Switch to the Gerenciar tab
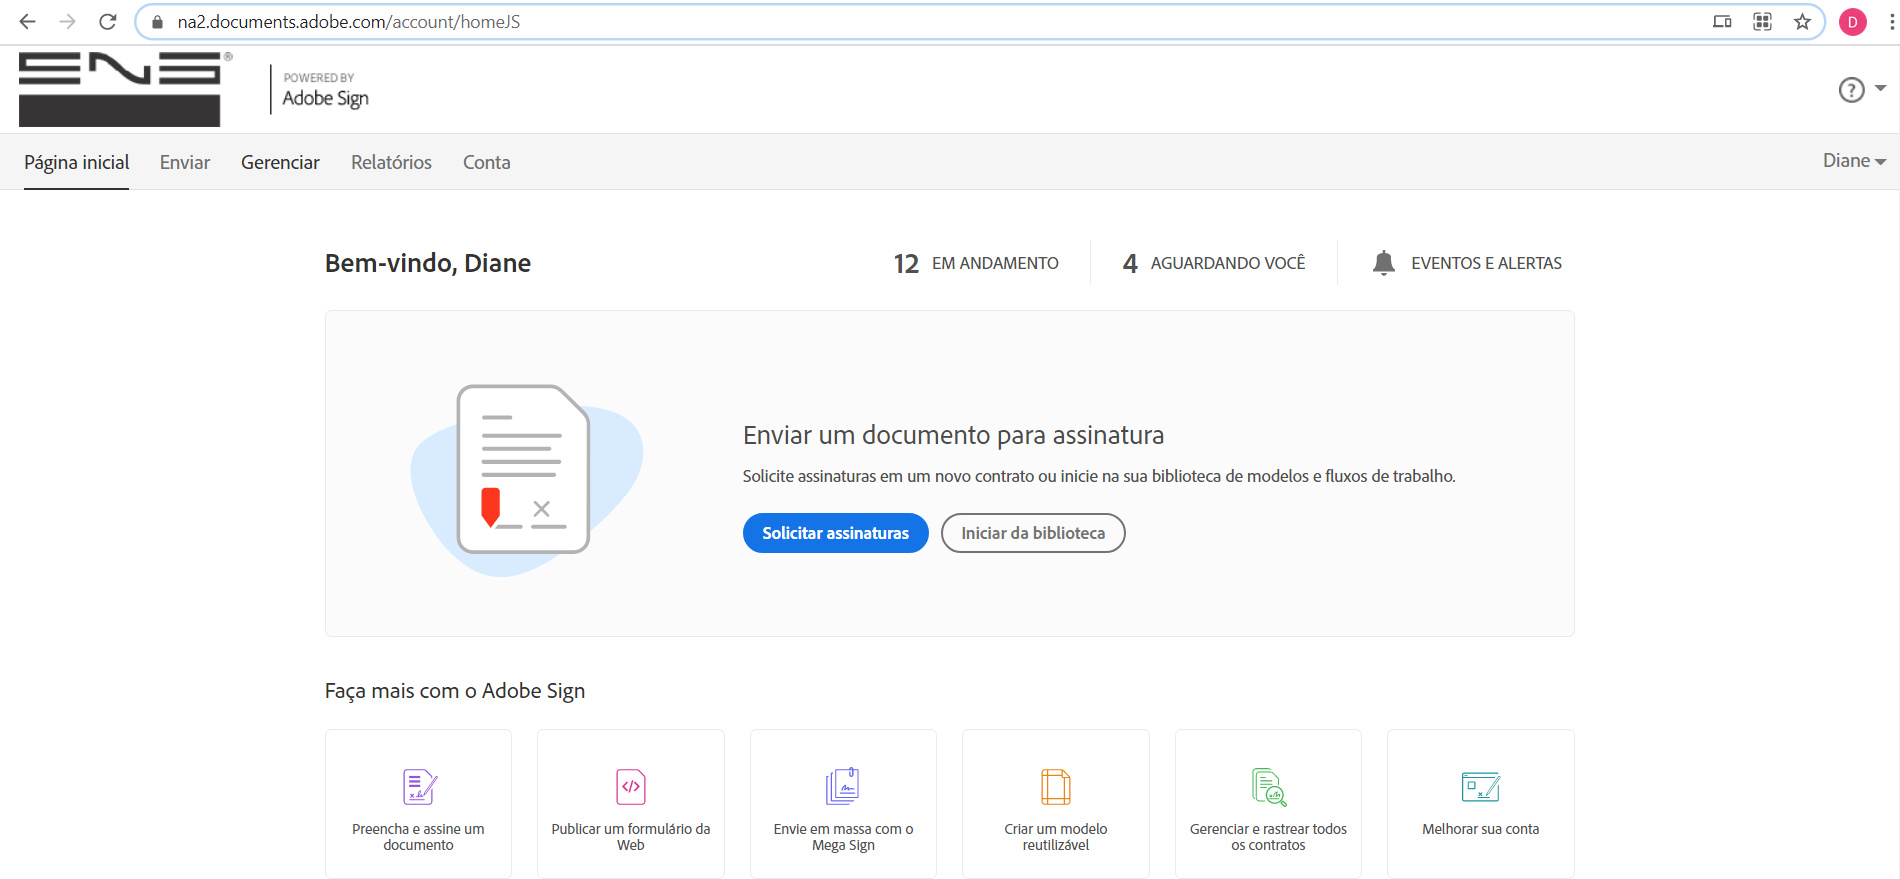 click(x=280, y=162)
